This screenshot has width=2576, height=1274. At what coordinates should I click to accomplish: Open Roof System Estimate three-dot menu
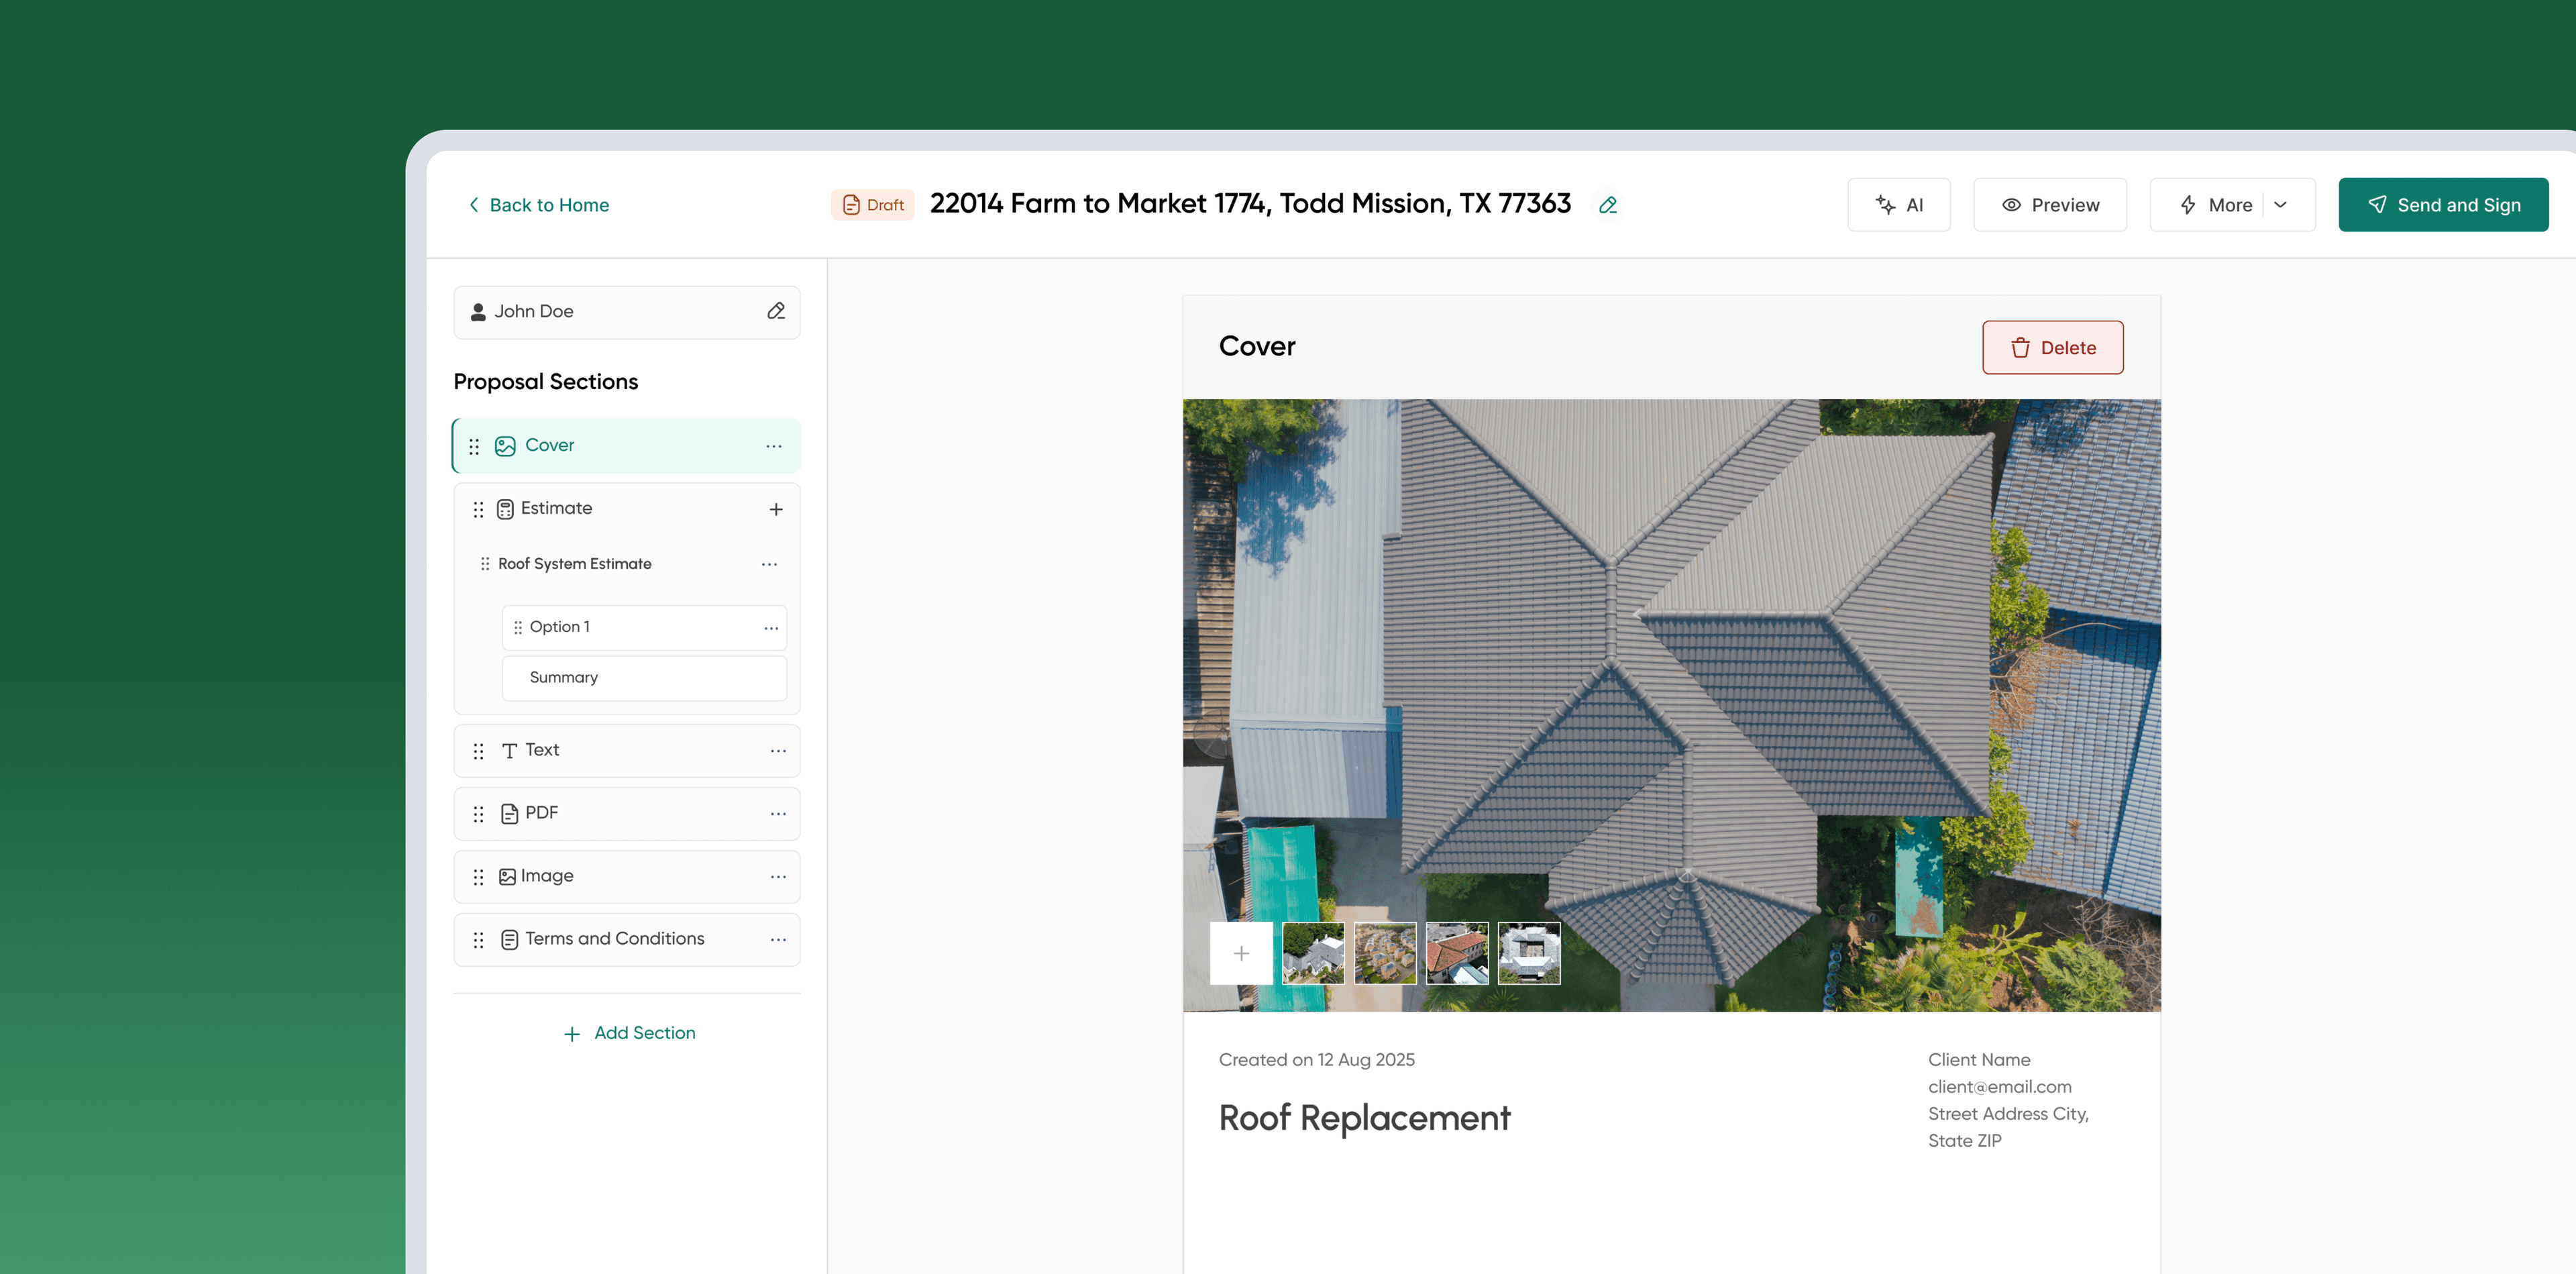[x=769, y=564]
